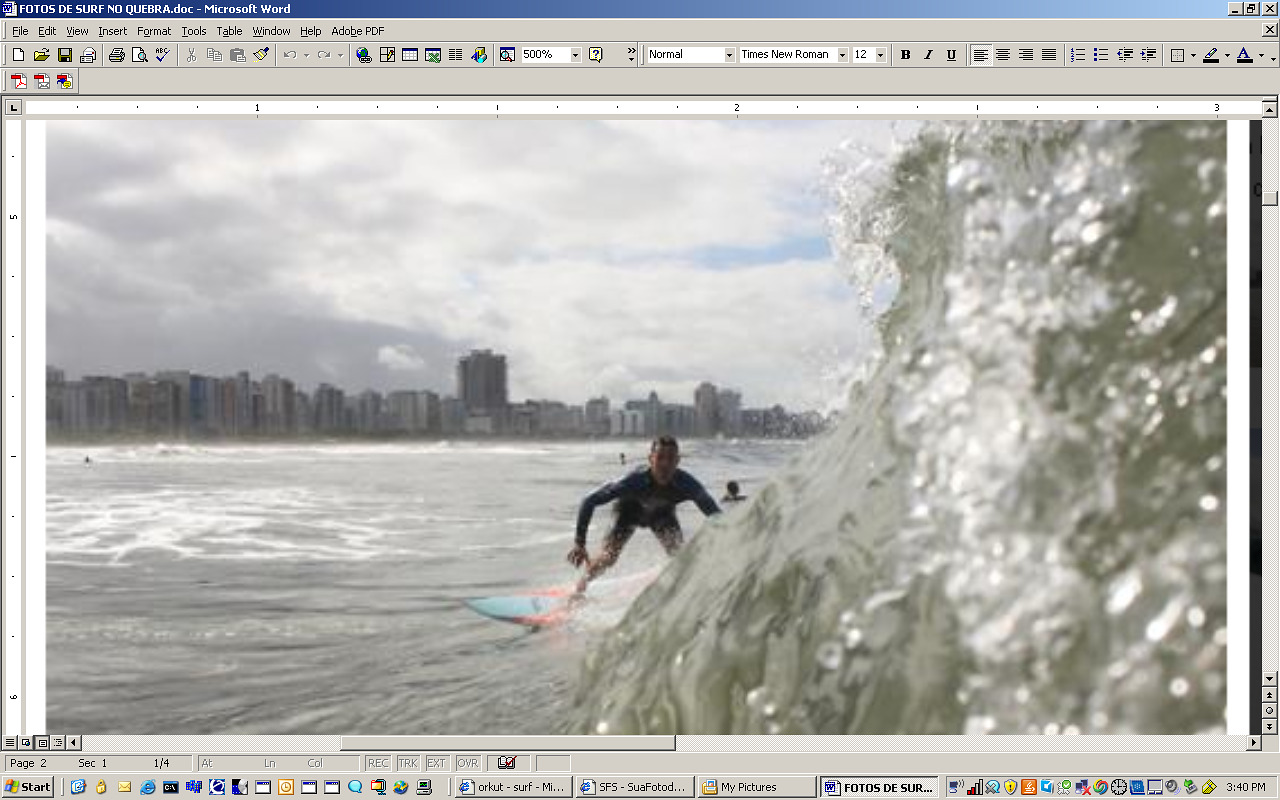Expand the Times New Roman font dropdown
The width and height of the screenshot is (1280, 800).
tap(842, 55)
